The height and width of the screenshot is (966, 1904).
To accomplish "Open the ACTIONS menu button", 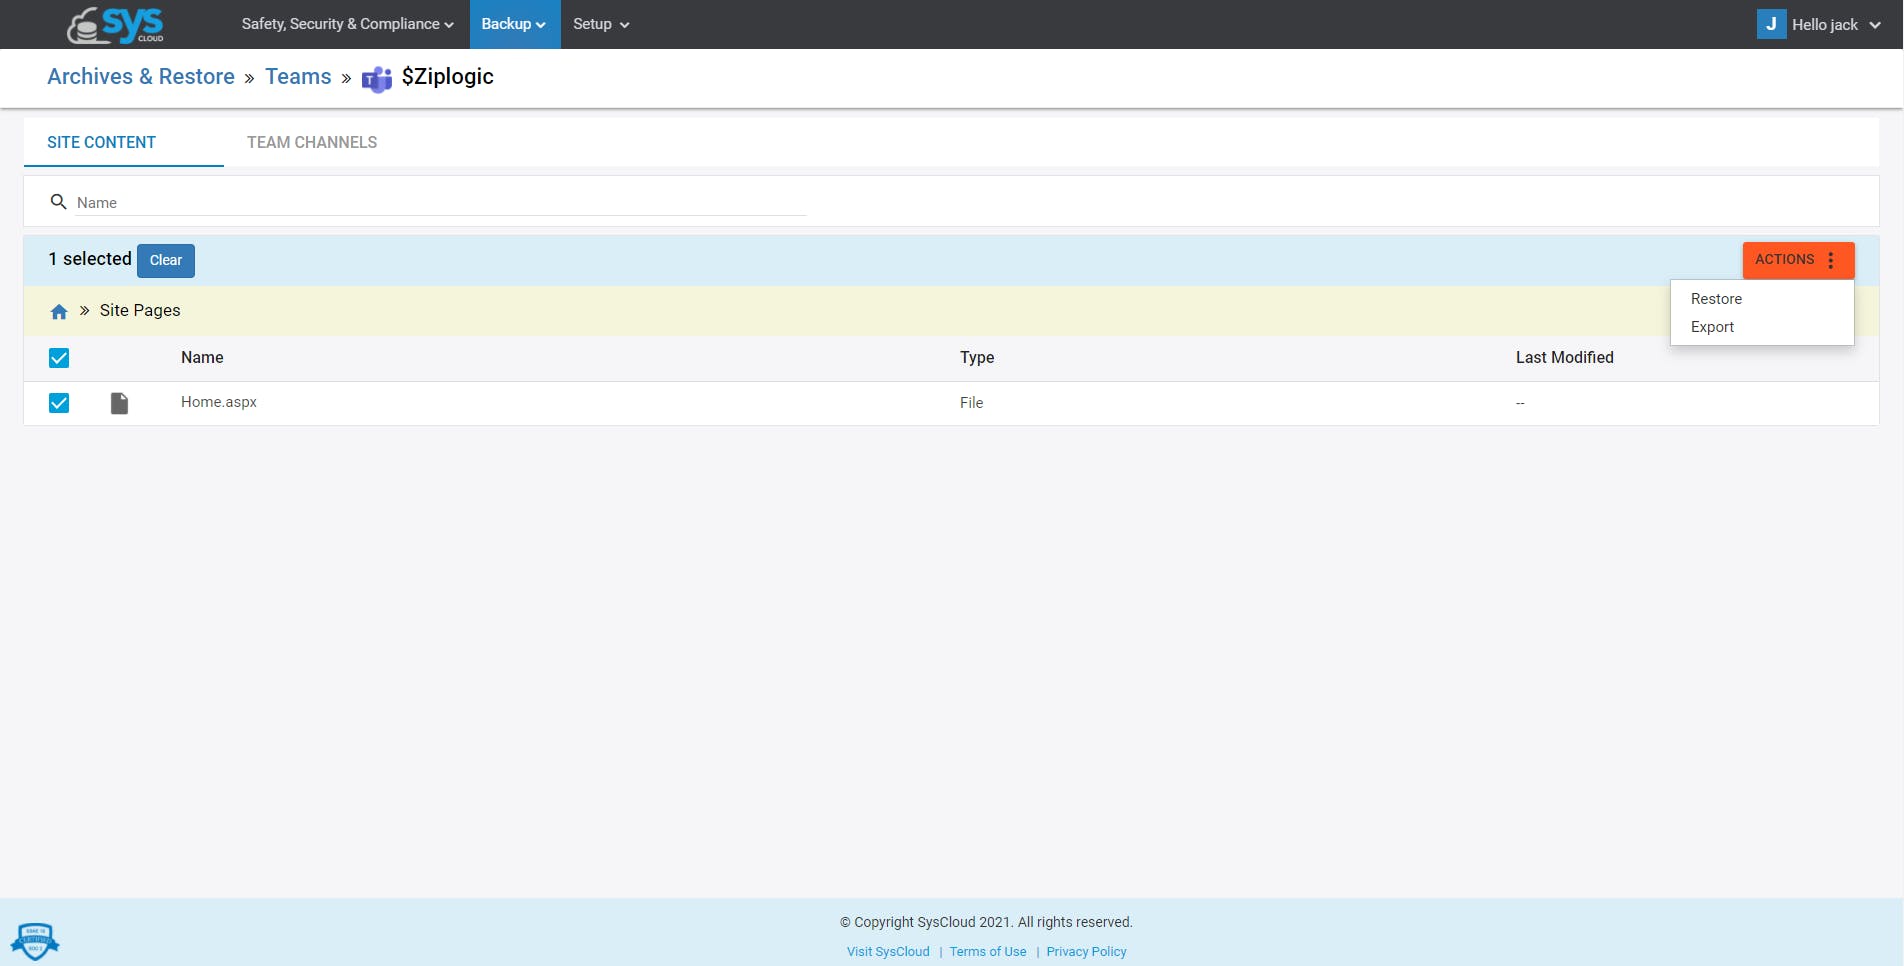I will [1798, 260].
